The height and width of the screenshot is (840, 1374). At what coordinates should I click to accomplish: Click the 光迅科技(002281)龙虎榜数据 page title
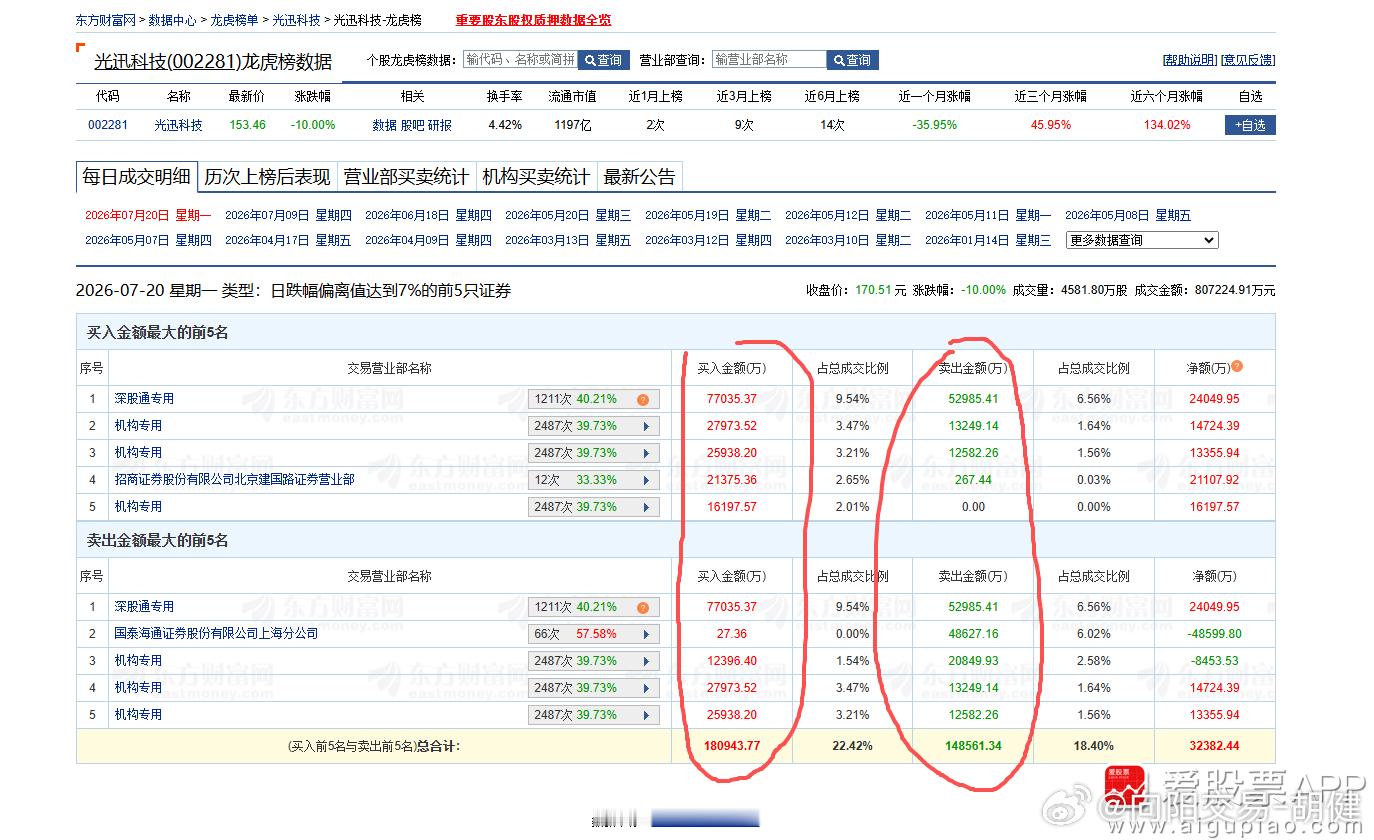213,61
